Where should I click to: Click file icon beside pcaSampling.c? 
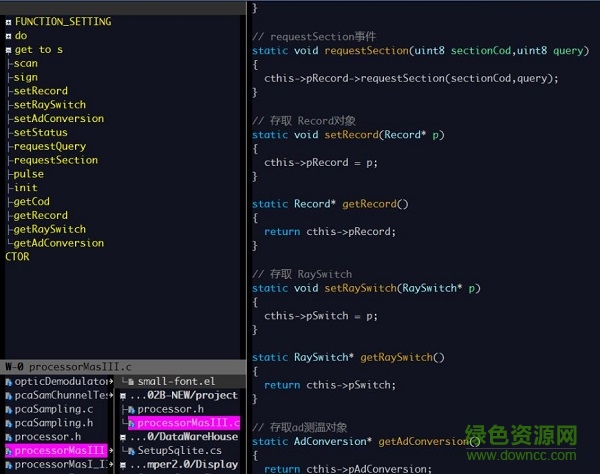[x=9, y=410]
